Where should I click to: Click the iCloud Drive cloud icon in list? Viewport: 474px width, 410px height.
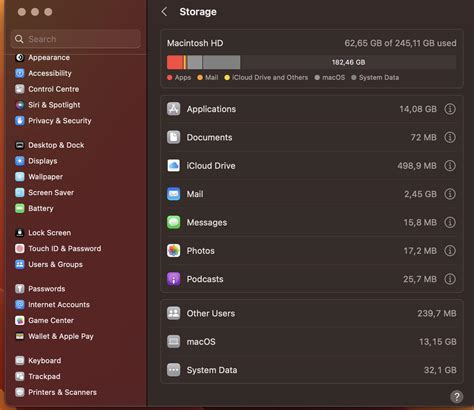[174, 166]
